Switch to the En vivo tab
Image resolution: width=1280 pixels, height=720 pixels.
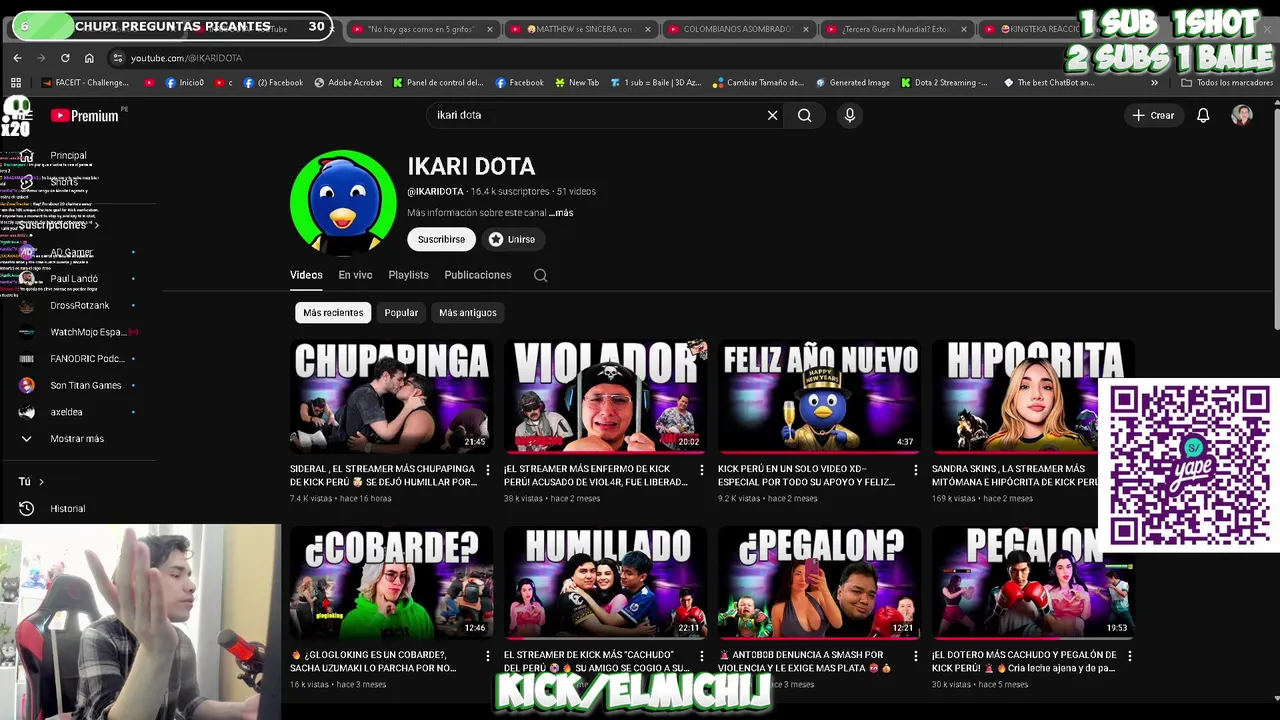coord(355,275)
